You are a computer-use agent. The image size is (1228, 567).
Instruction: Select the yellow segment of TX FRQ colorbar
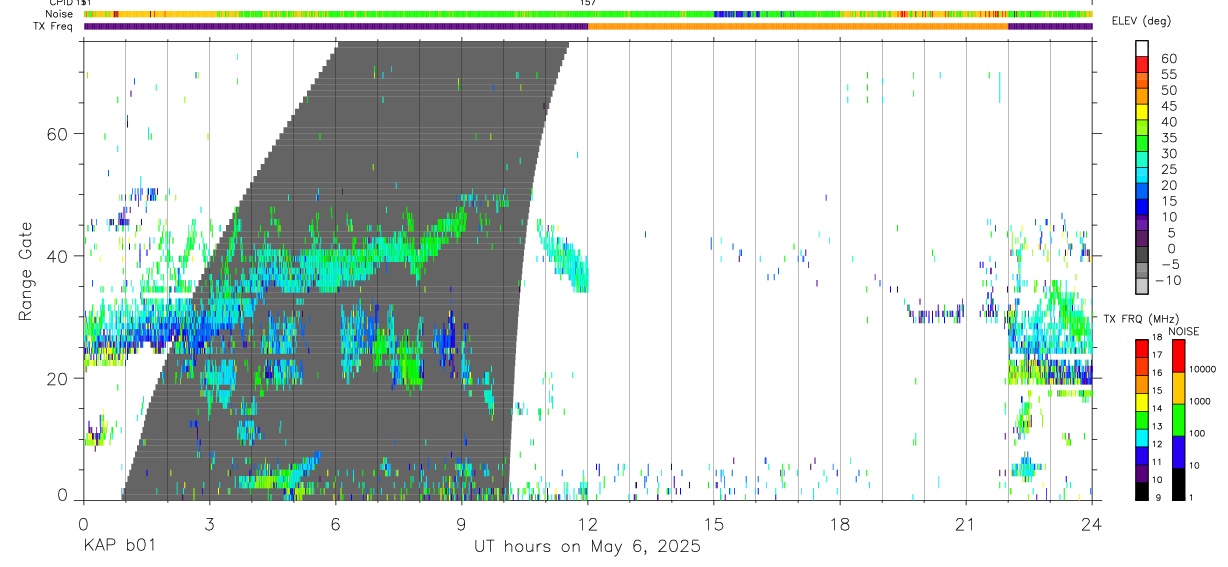tap(1142, 402)
